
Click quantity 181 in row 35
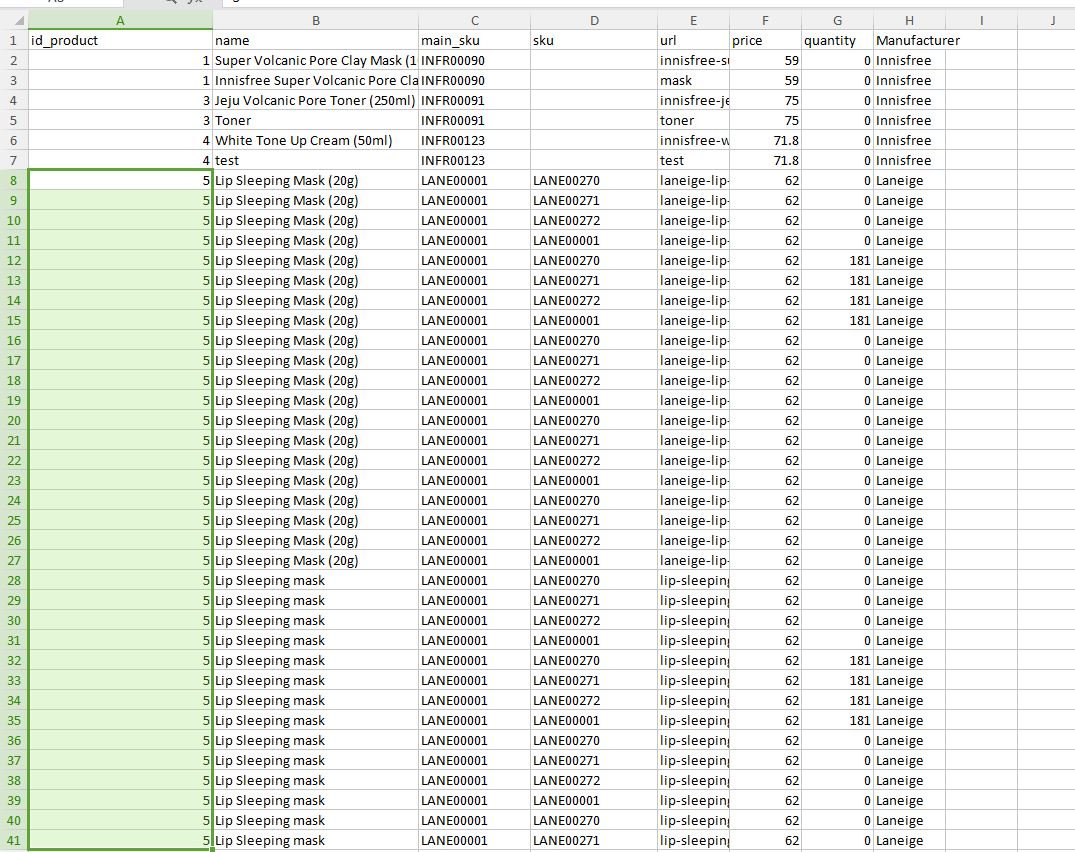(837, 720)
